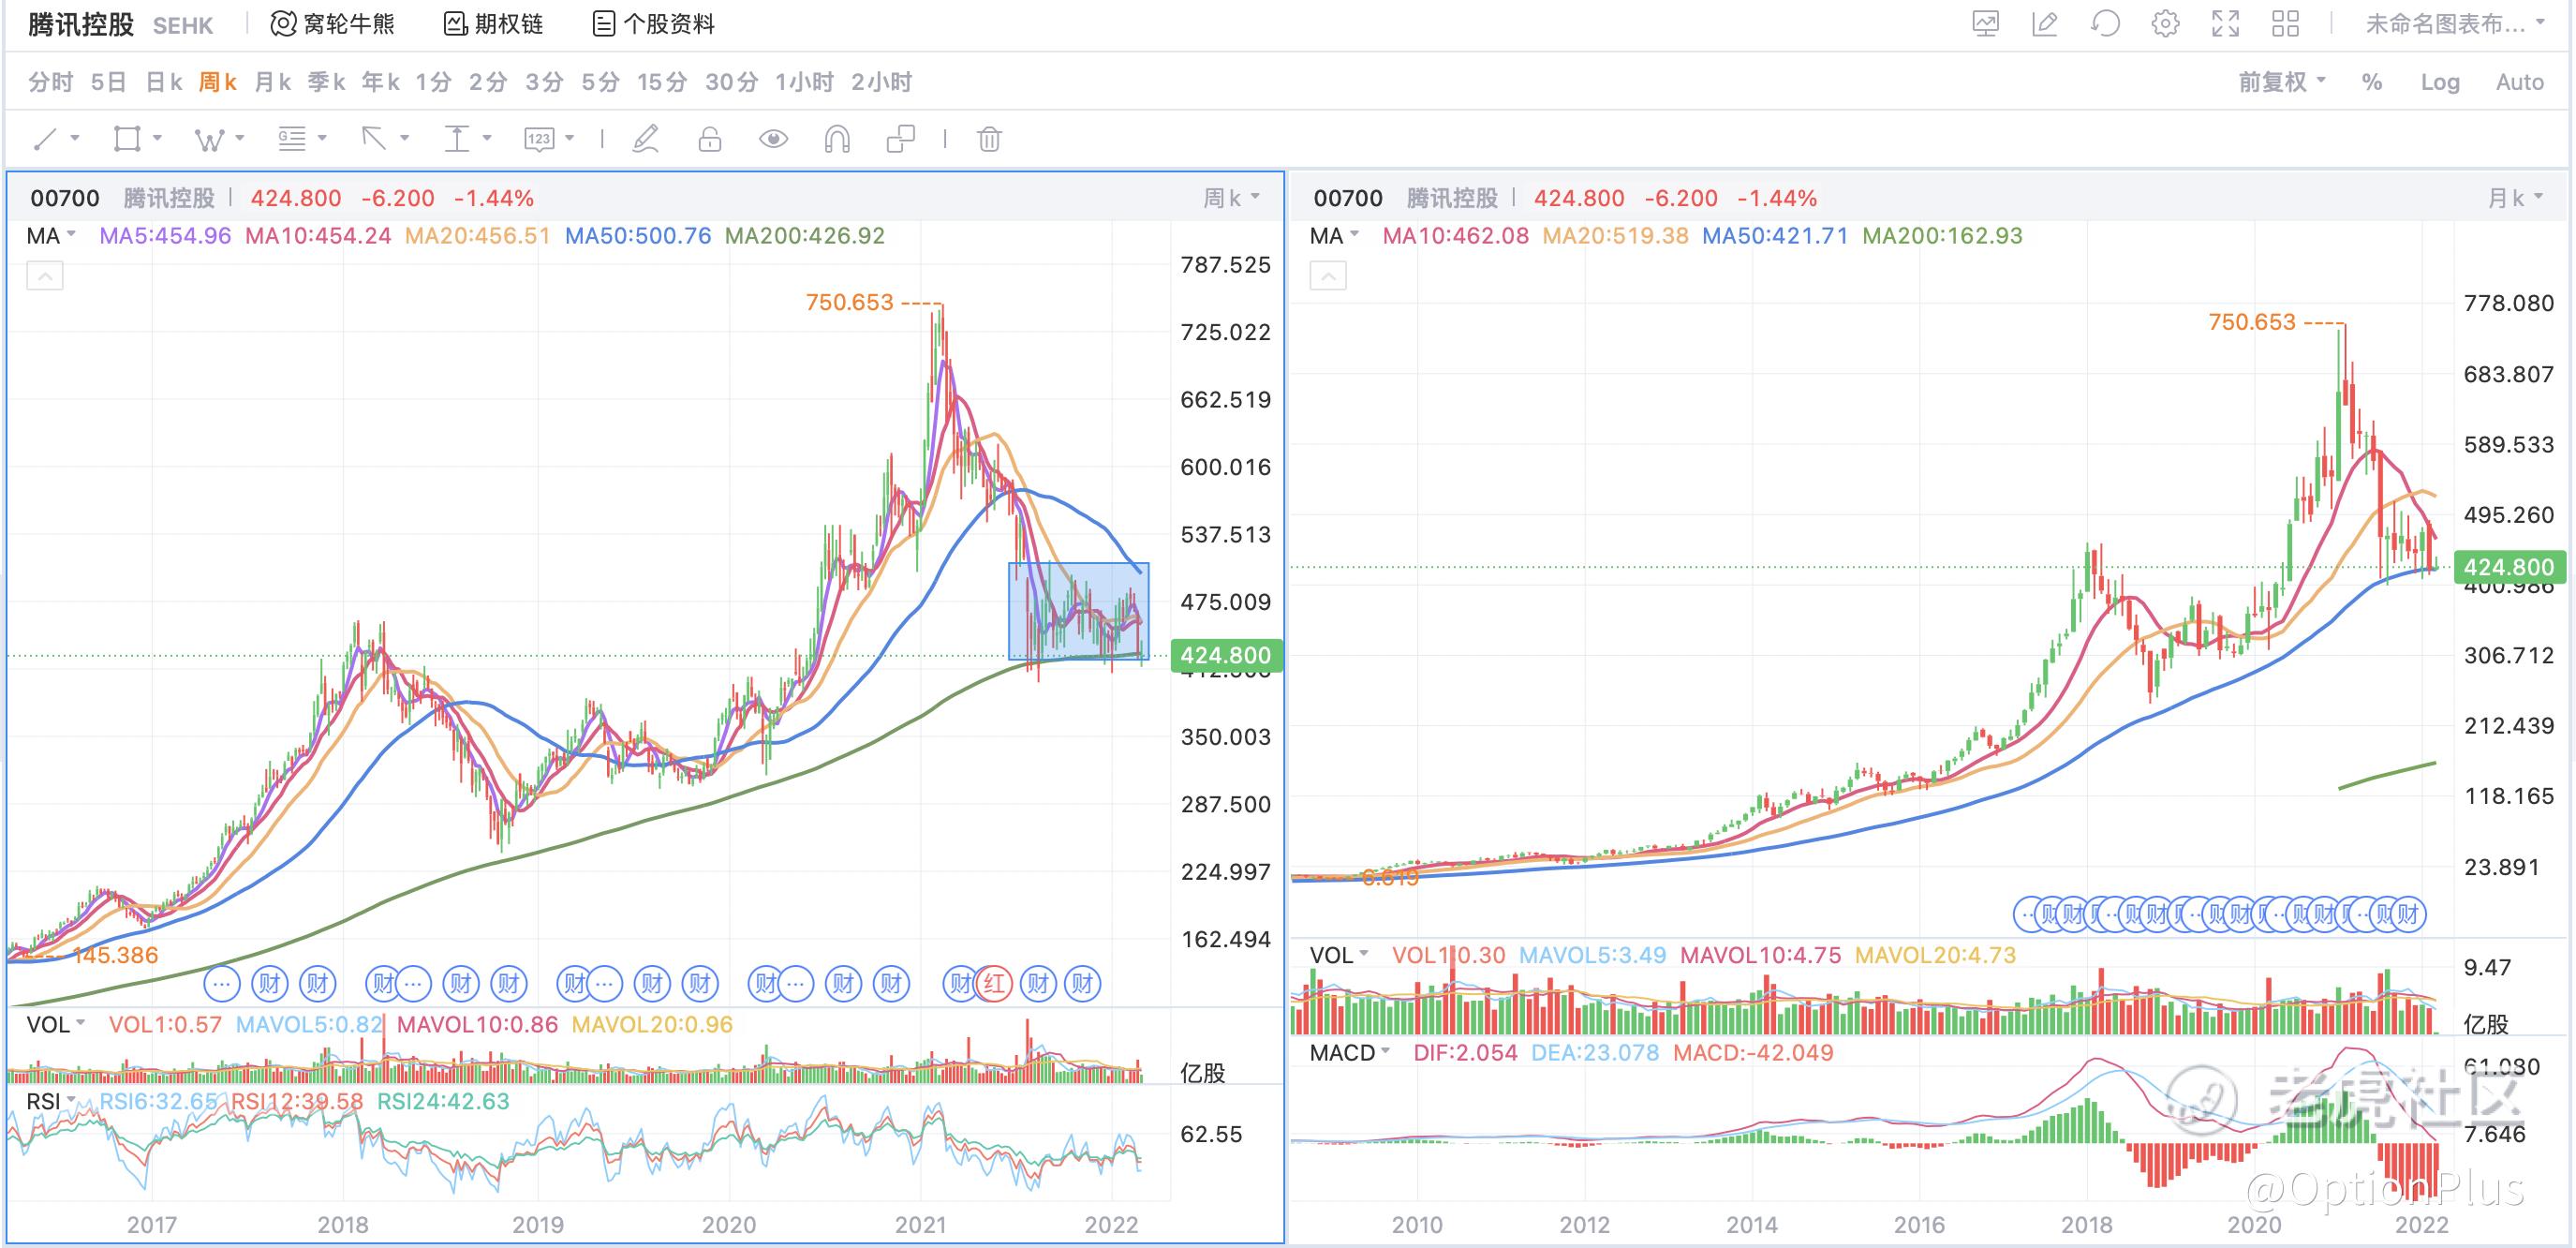The width and height of the screenshot is (2576, 1248).
Task: Enter fullscreen with expand icon
Action: click(2225, 24)
